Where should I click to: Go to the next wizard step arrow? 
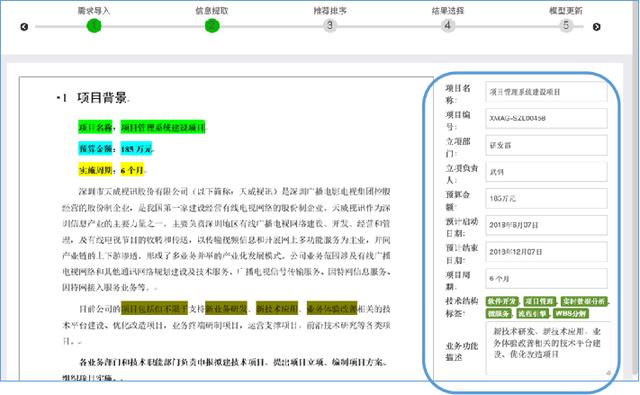coord(596,27)
